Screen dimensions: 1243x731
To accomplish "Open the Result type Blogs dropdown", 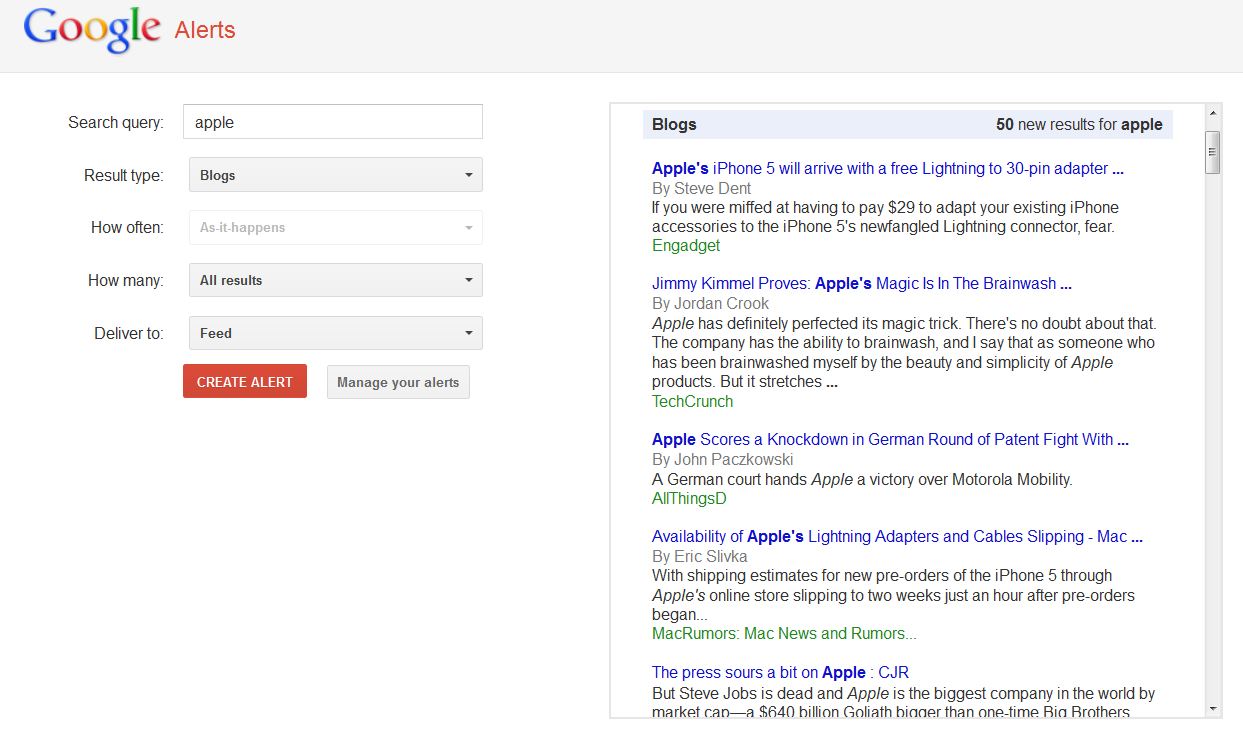I will pos(335,175).
